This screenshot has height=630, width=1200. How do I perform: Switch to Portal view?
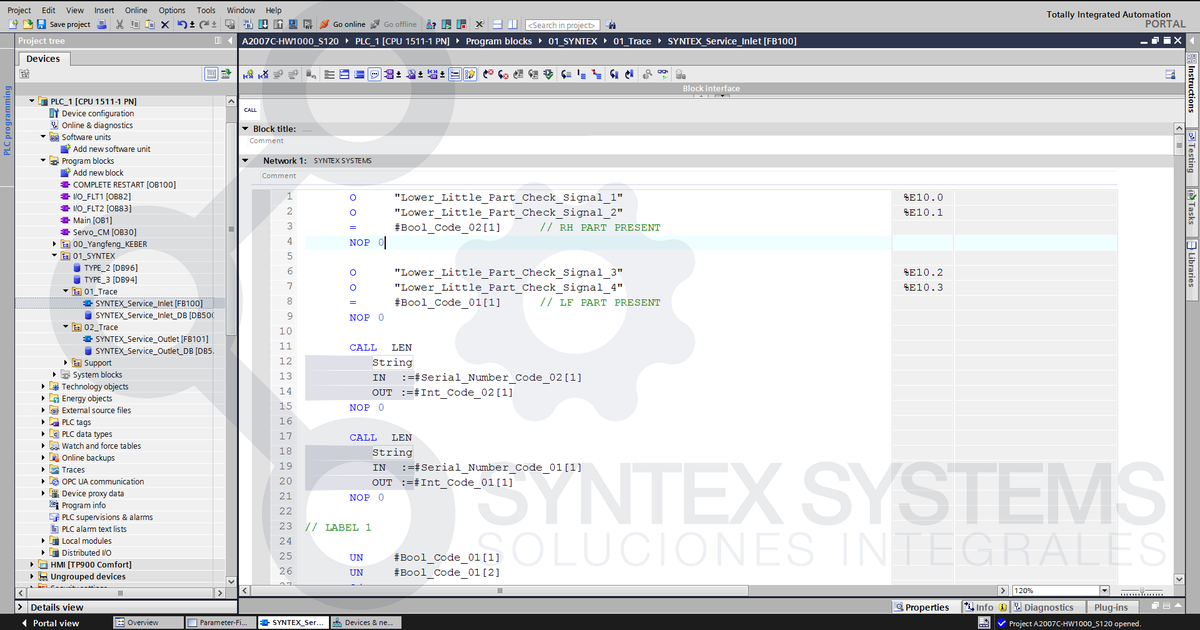pos(49,623)
